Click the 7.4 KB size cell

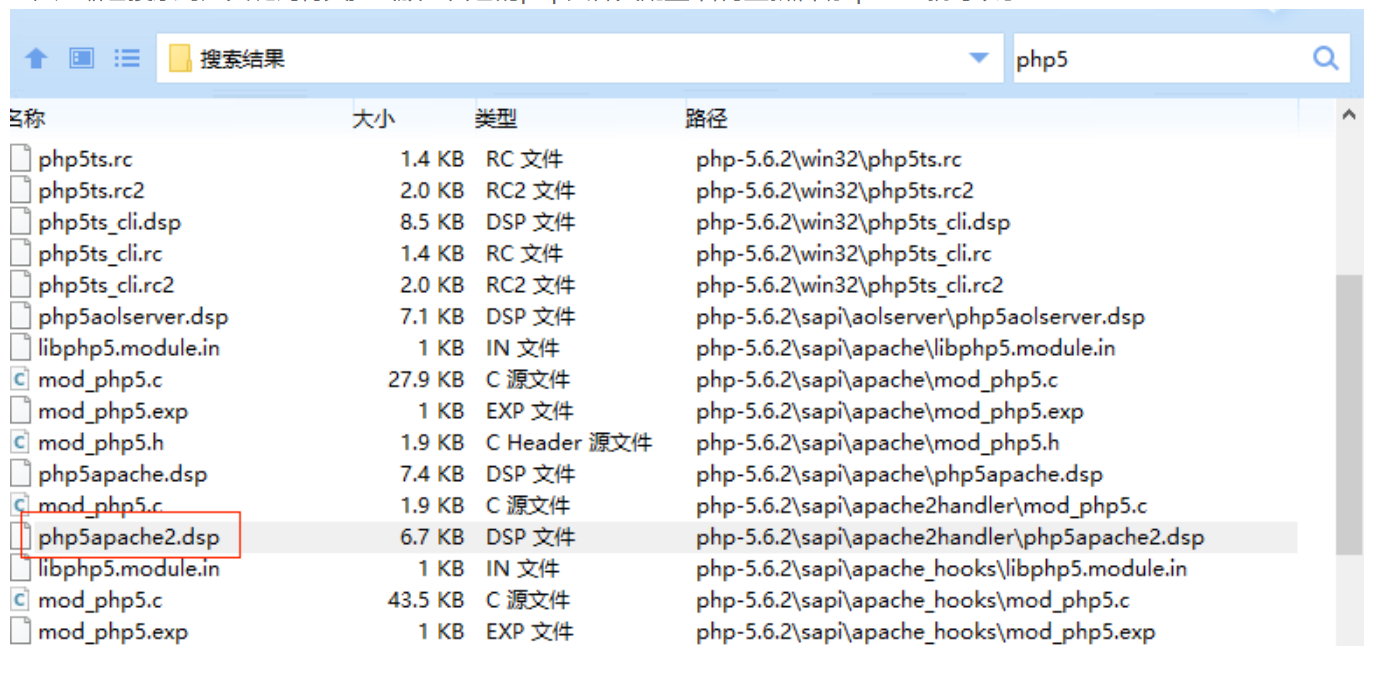(431, 474)
